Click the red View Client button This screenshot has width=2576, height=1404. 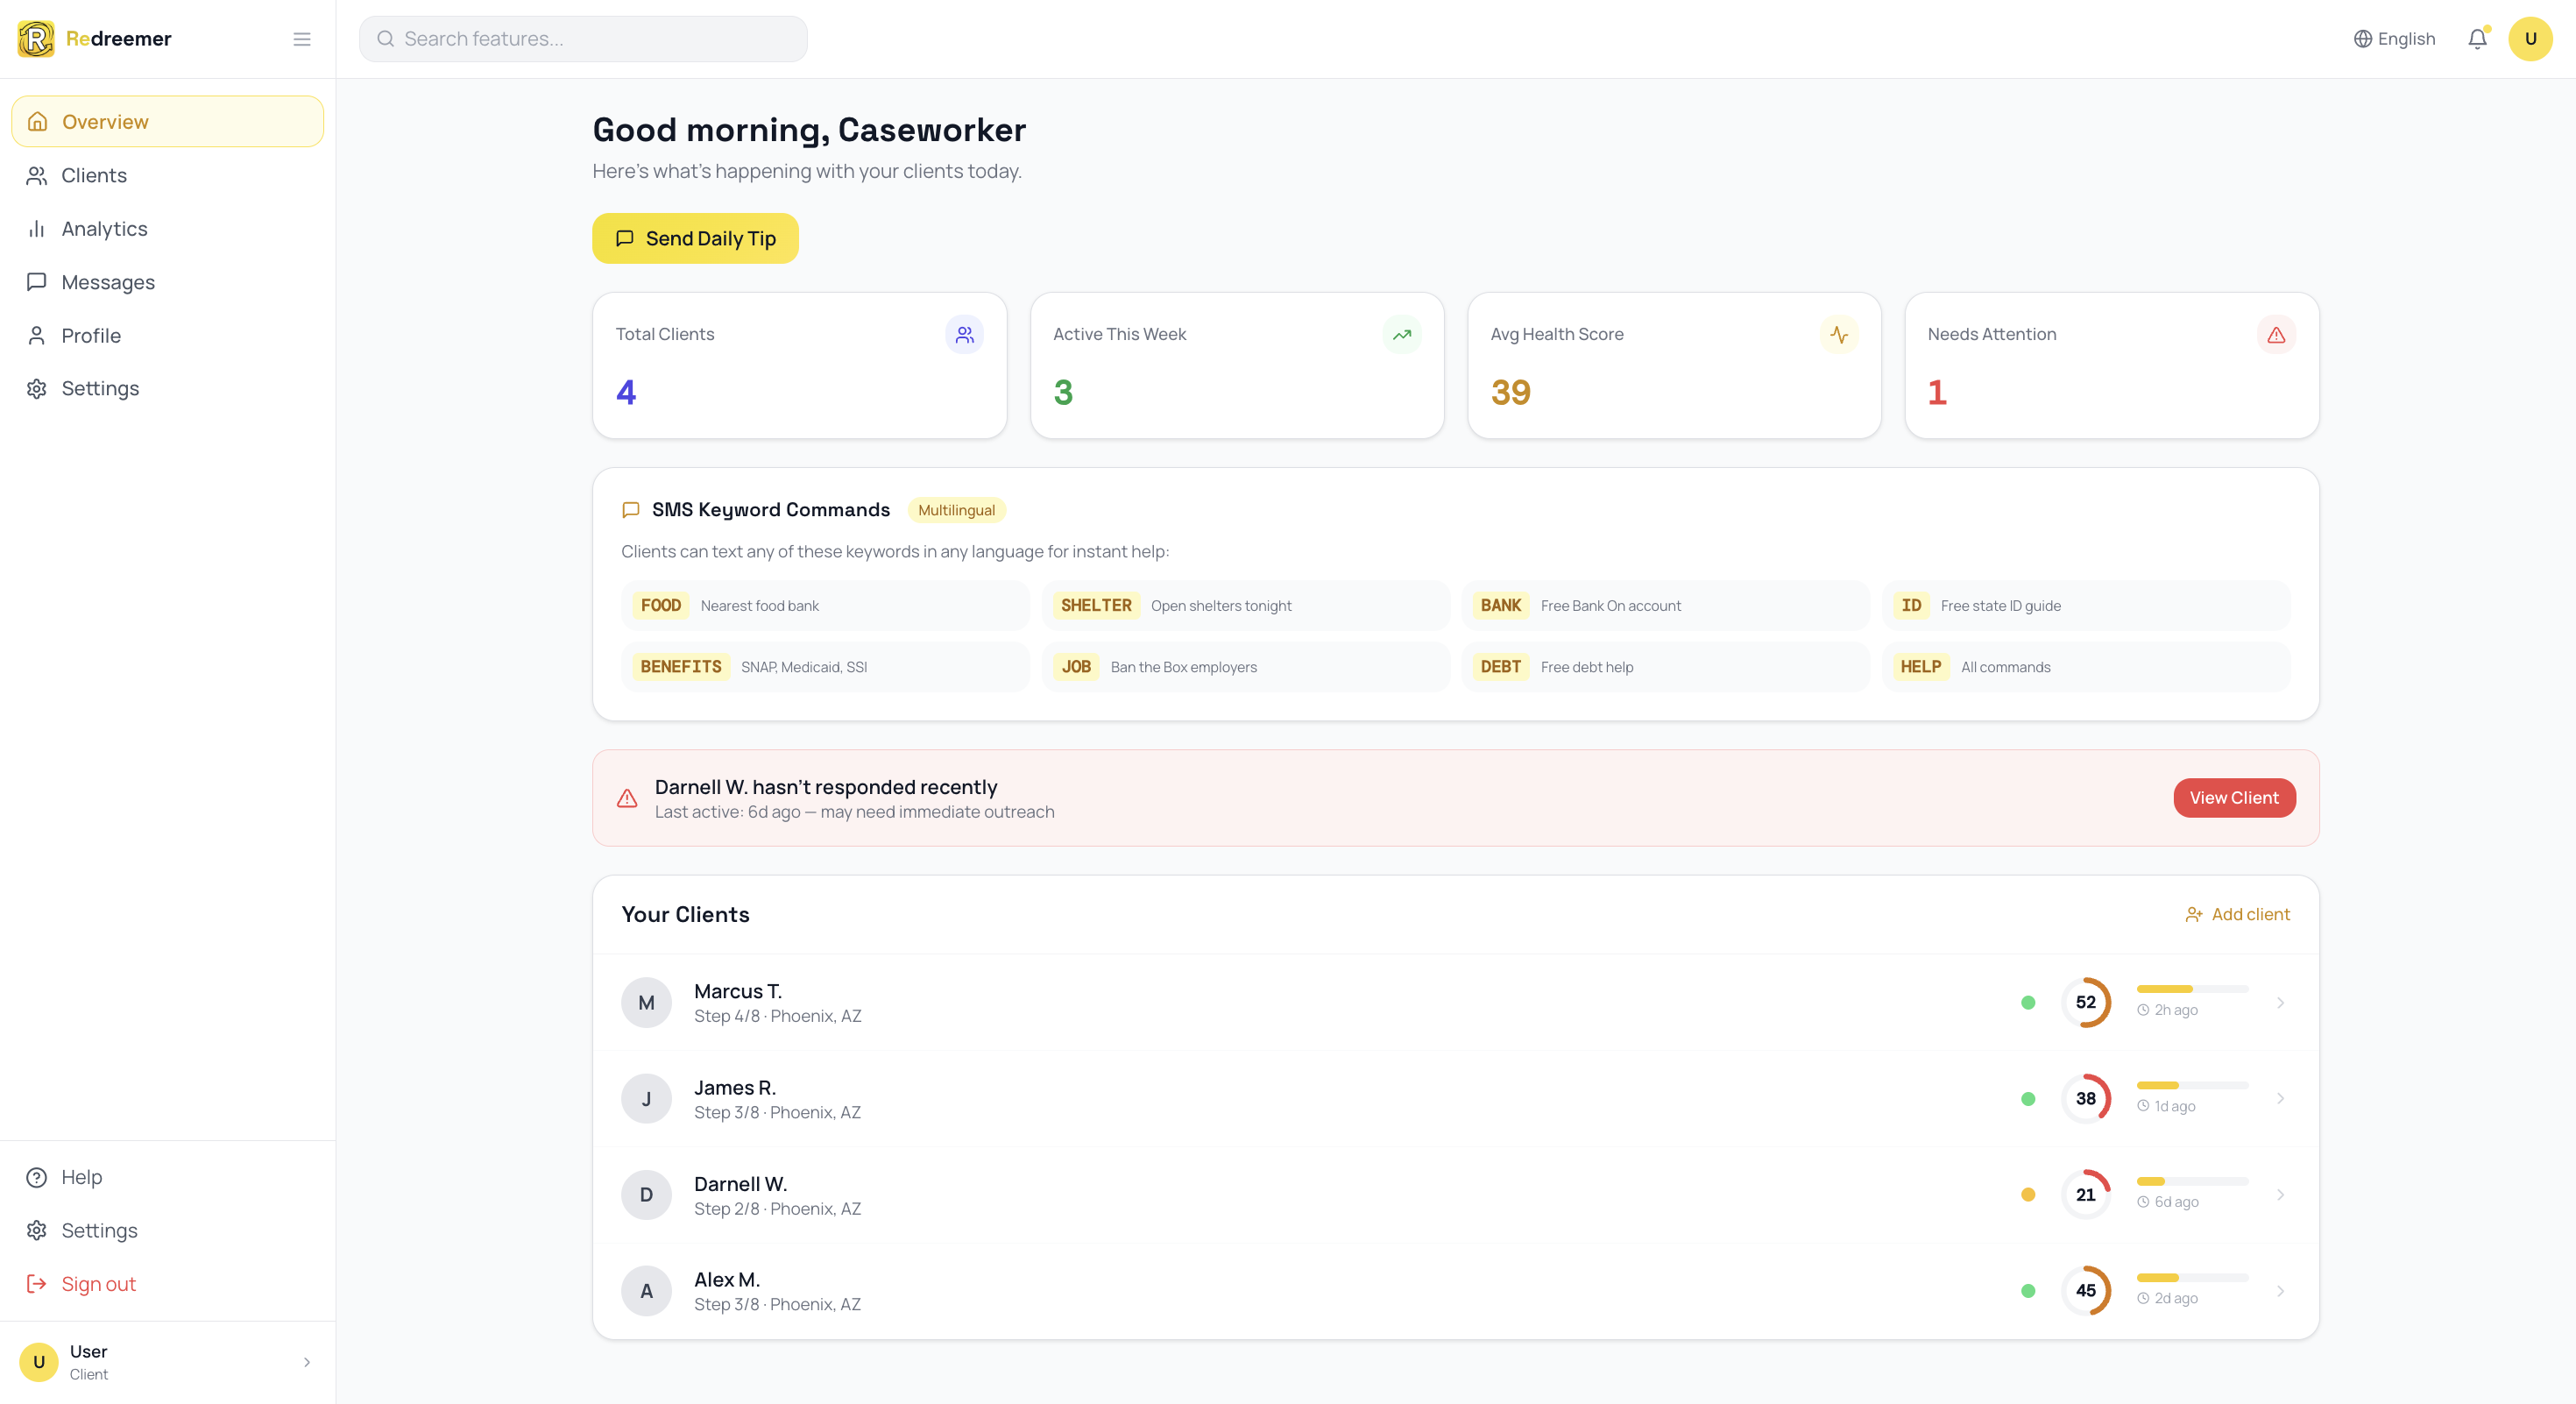2233,798
